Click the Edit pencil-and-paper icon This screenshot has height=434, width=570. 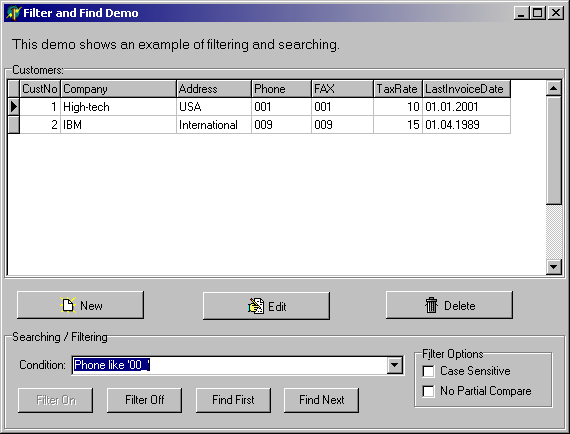pos(256,306)
